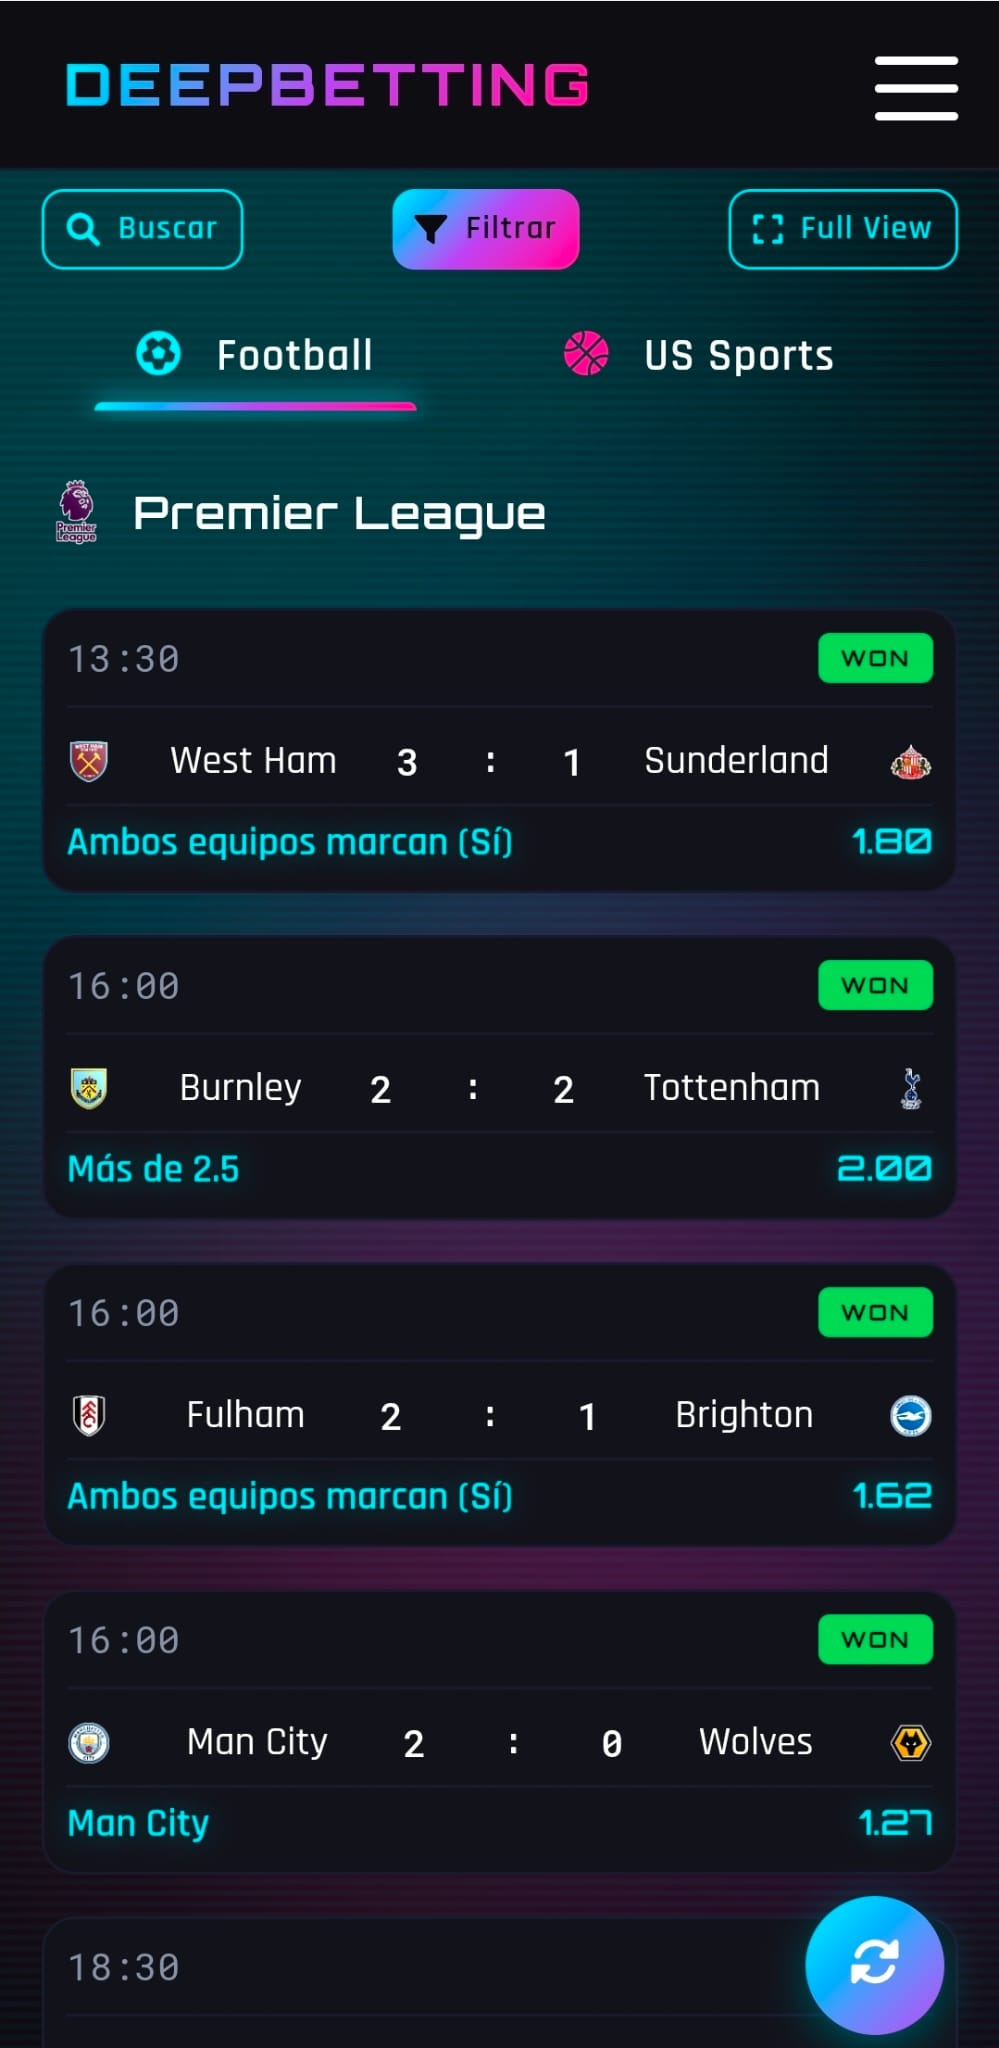Viewport: 999px width, 2048px height.
Task: Click the Más de 2.5 bet label
Action: 153,1169
